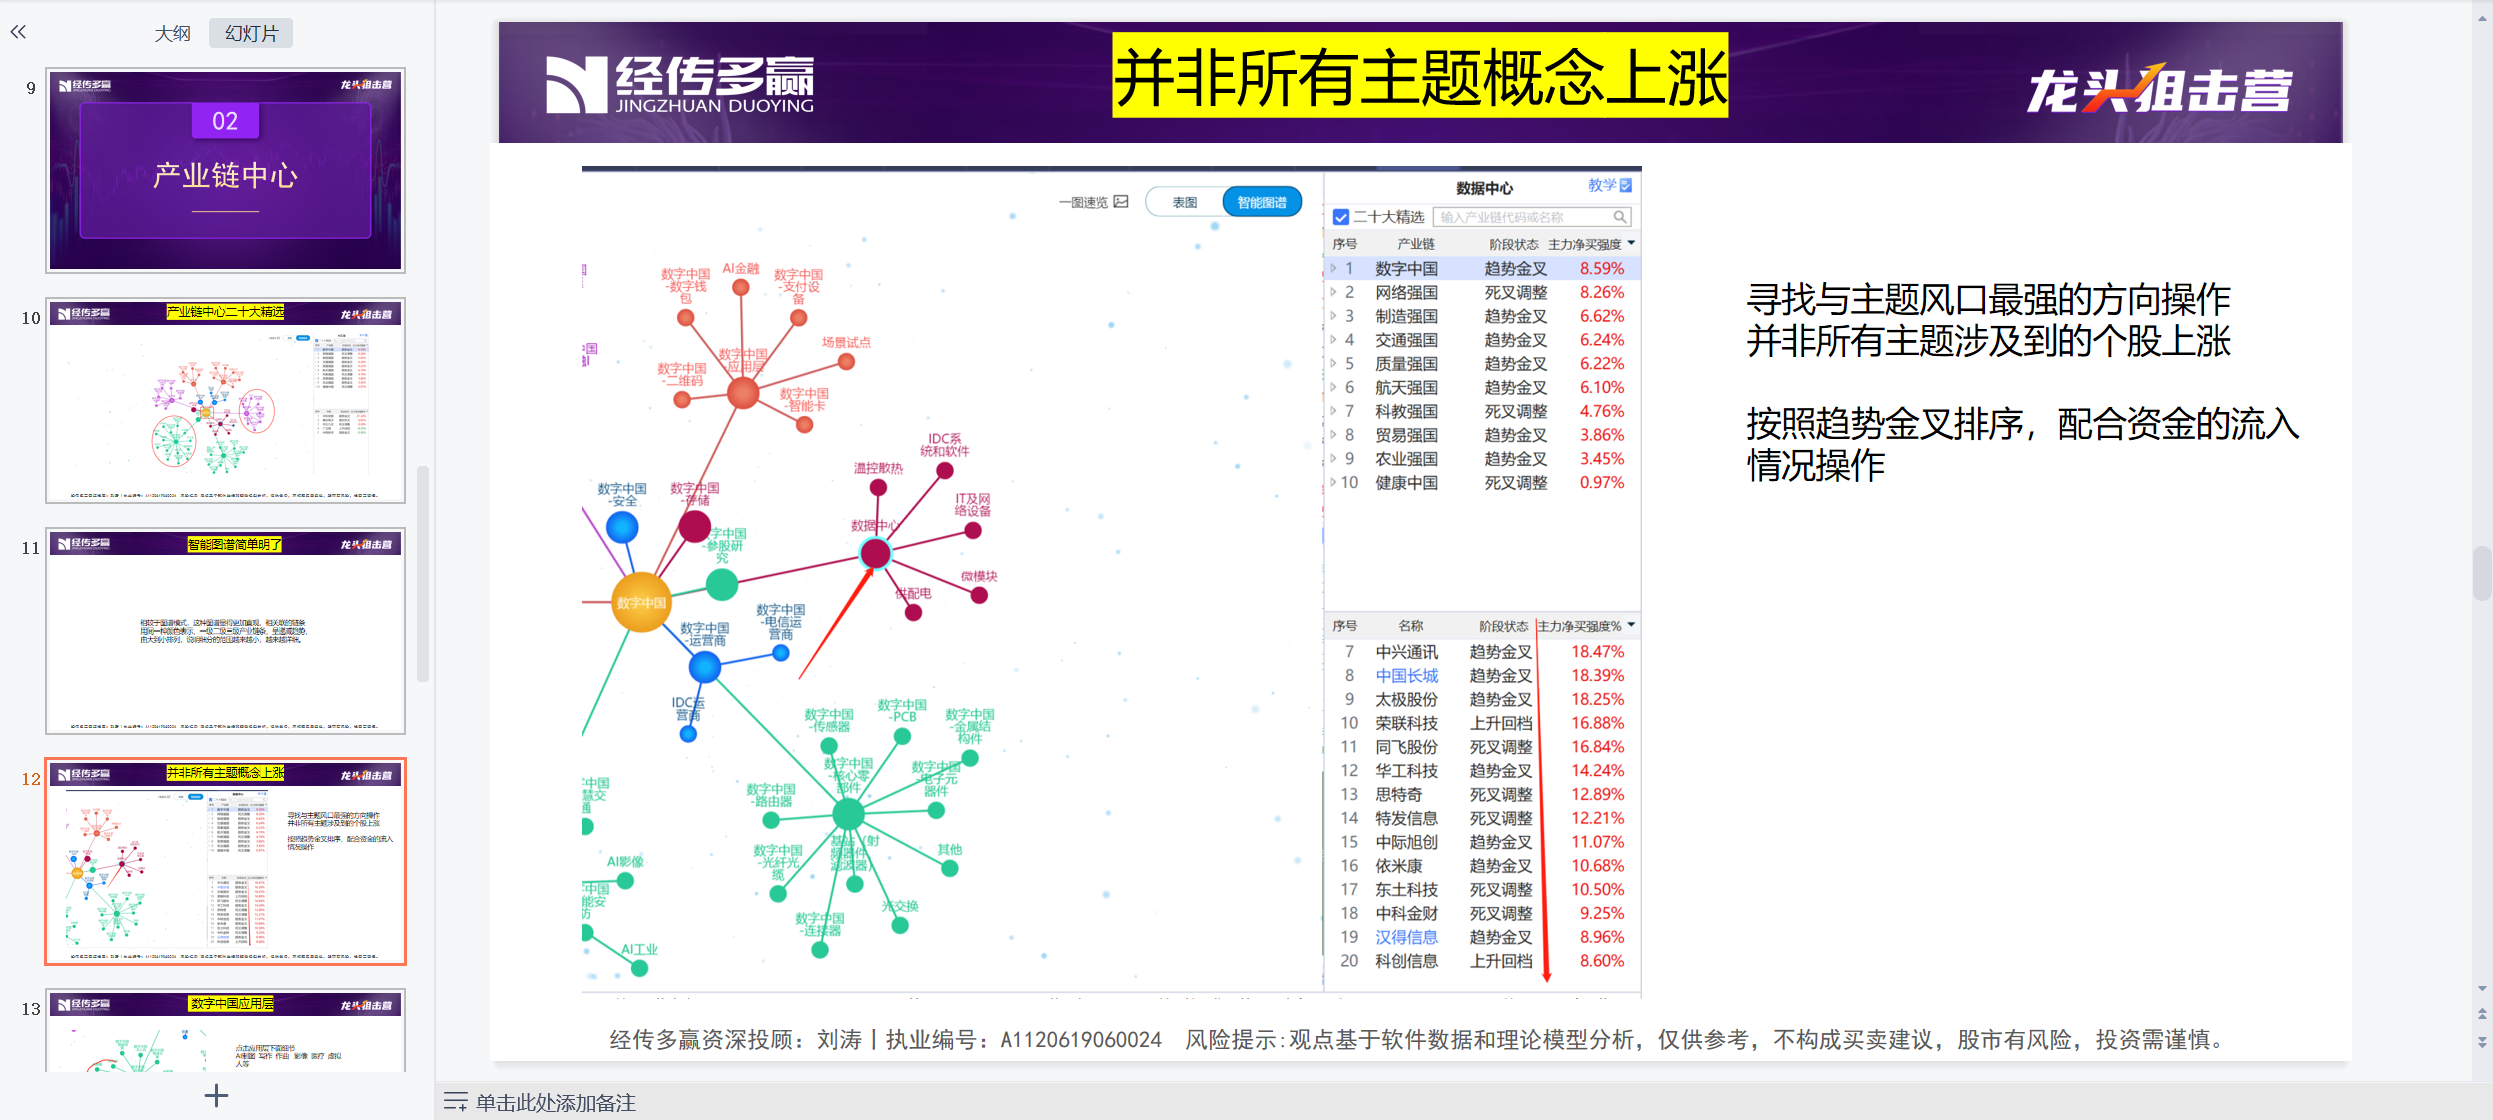Click the 微模块 node in graph
Image resolution: width=2493 pixels, height=1120 pixels.
pyautogui.click(x=979, y=595)
